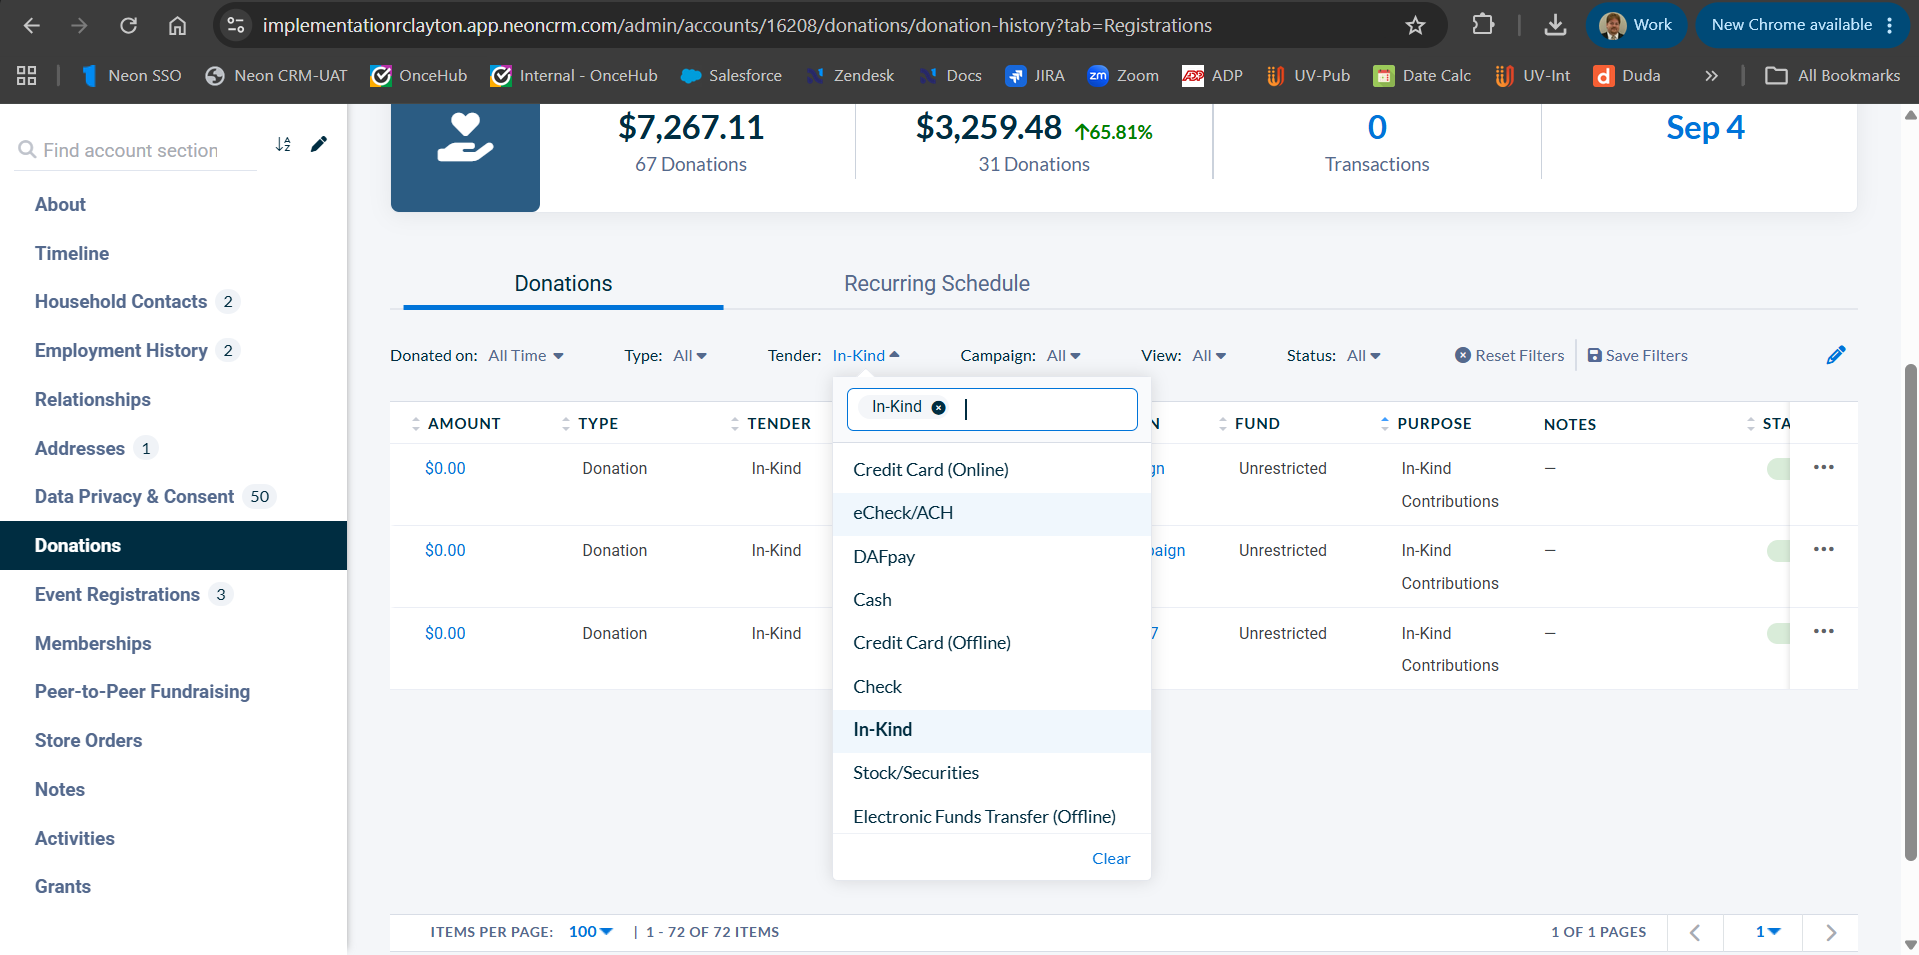Edit the account section menu with pencil

pos(319,145)
